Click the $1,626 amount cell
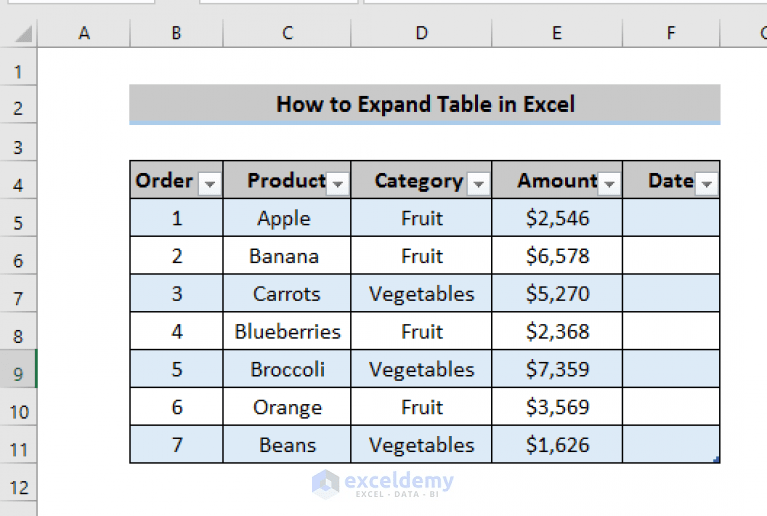 557,445
